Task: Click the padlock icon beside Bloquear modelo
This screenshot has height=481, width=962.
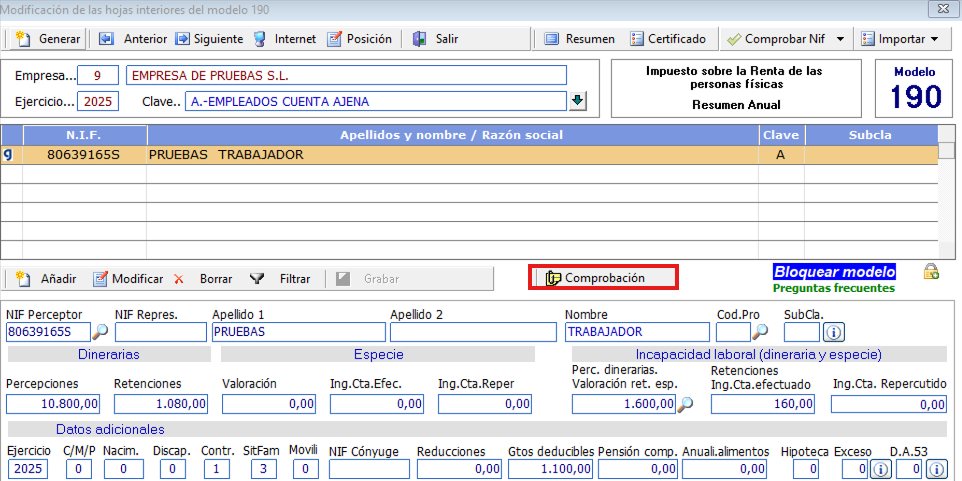Action: pos(930,271)
